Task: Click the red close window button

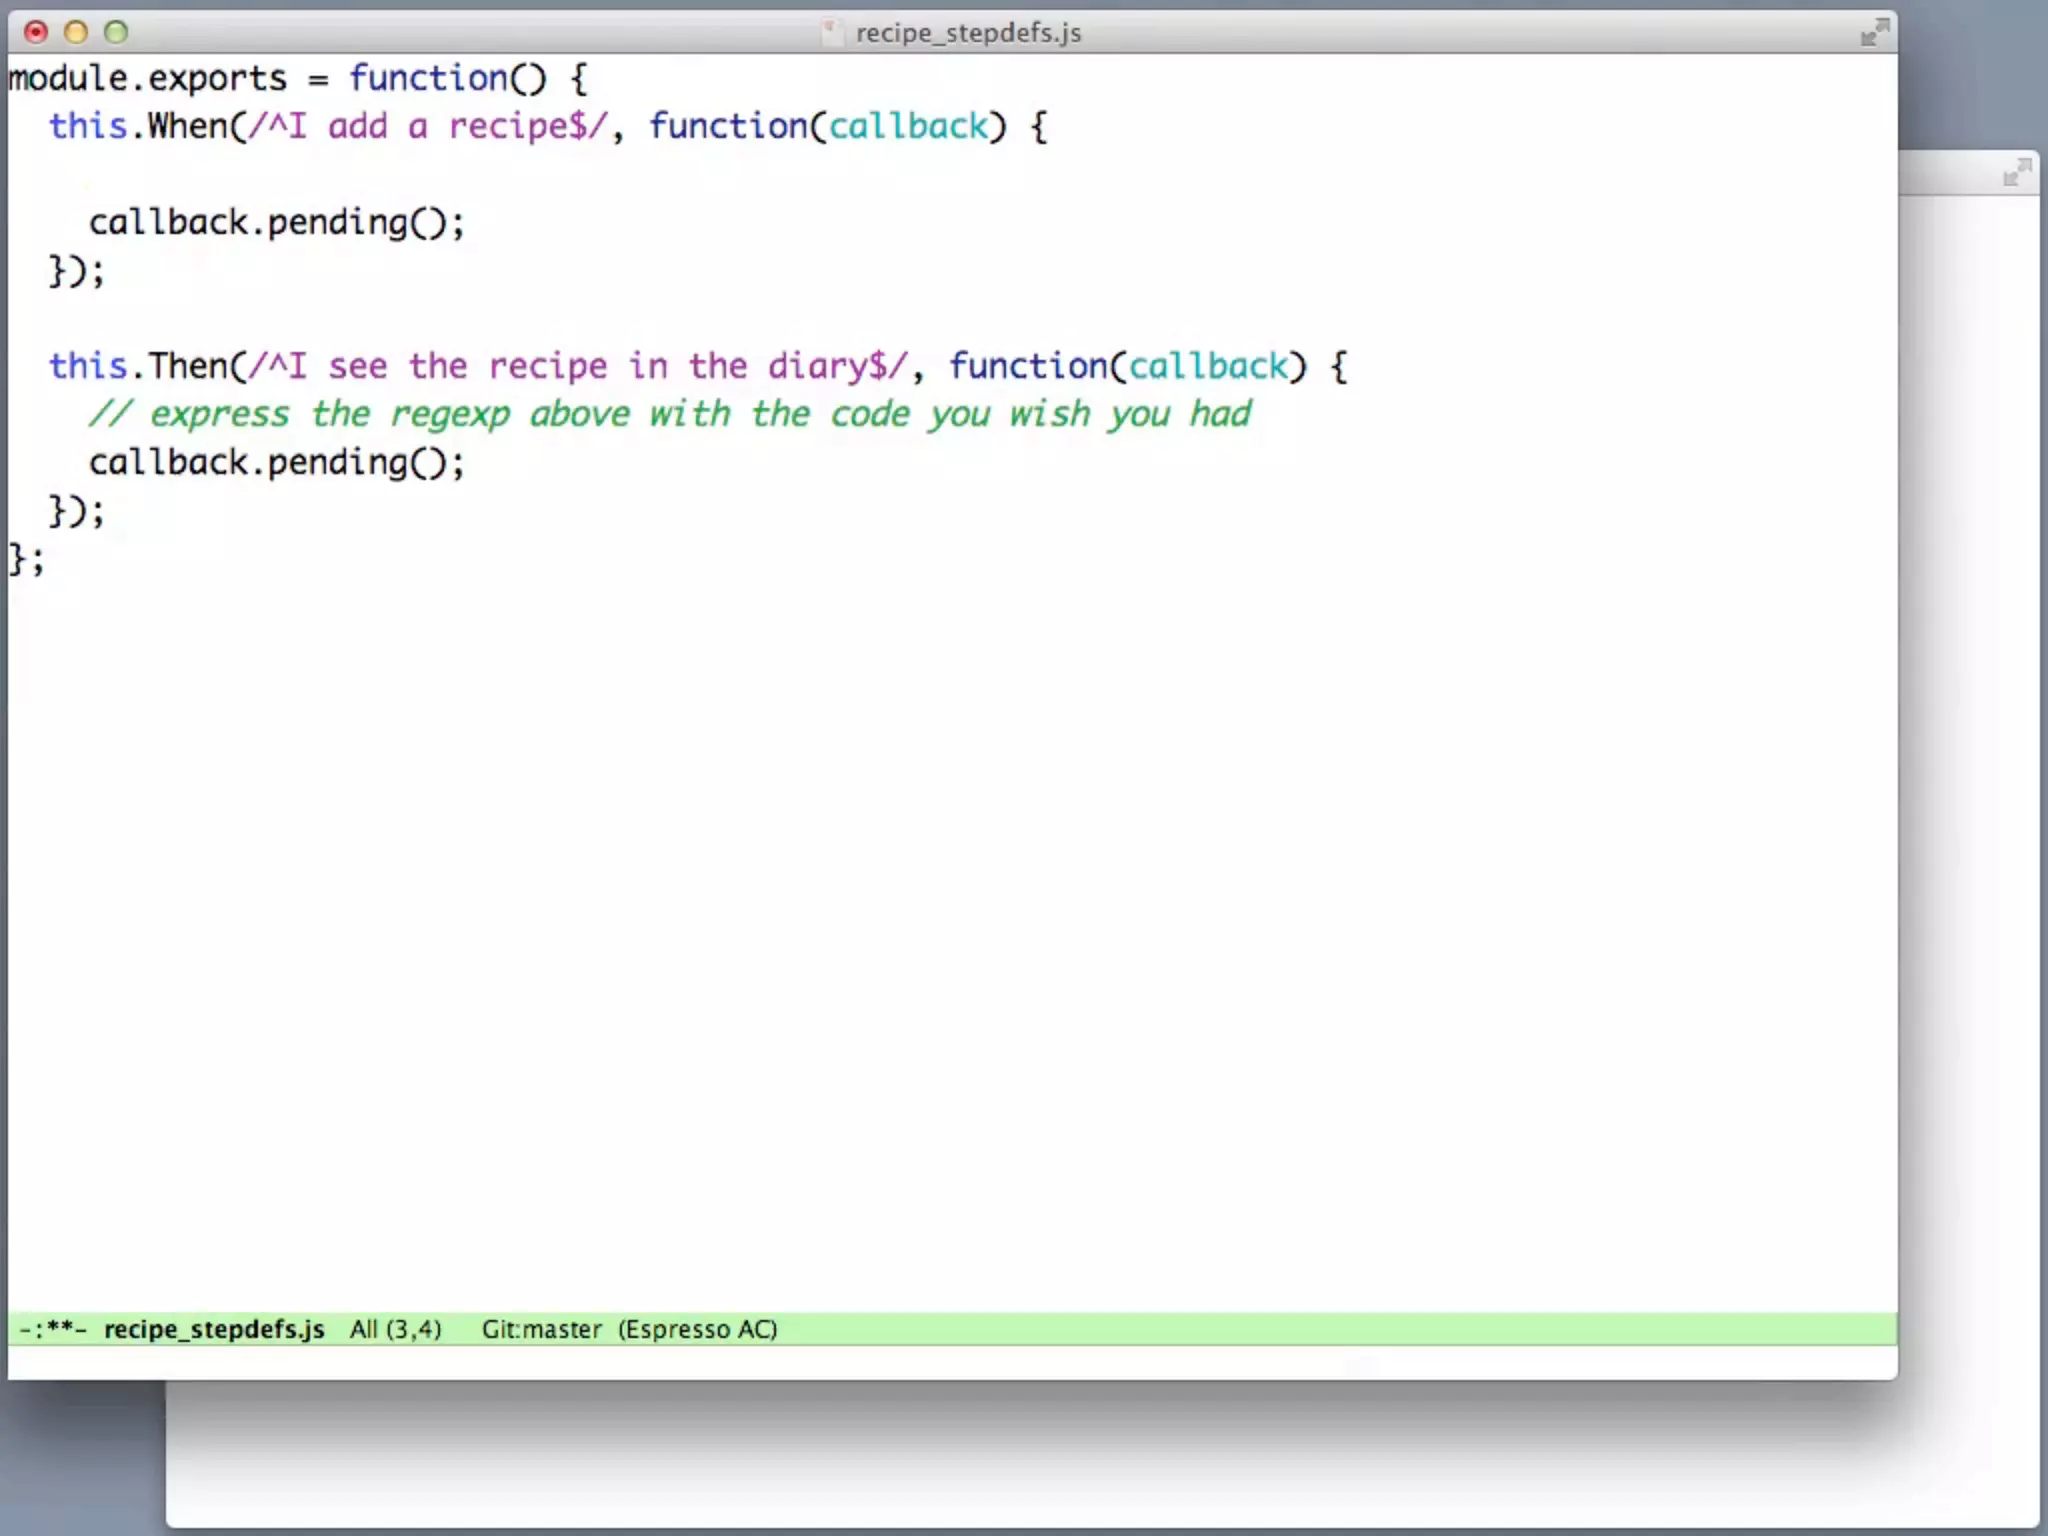Action: (36, 32)
